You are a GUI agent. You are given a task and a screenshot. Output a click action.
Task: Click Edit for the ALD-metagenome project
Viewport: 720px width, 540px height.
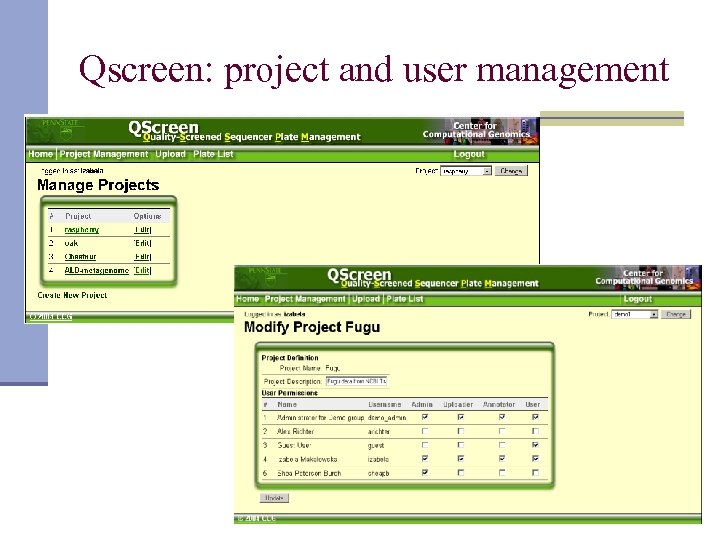[142, 270]
